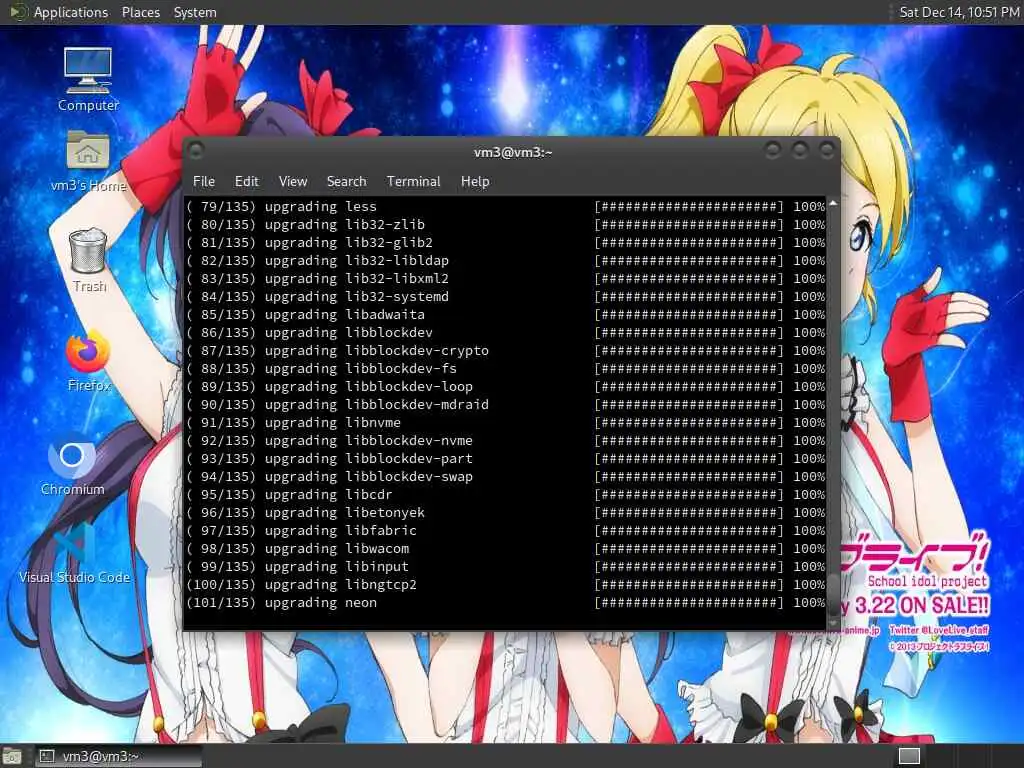This screenshot has width=1024, height=768.
Task: Click the terminal scrollbar up arrow
Action: coord(833,204)
